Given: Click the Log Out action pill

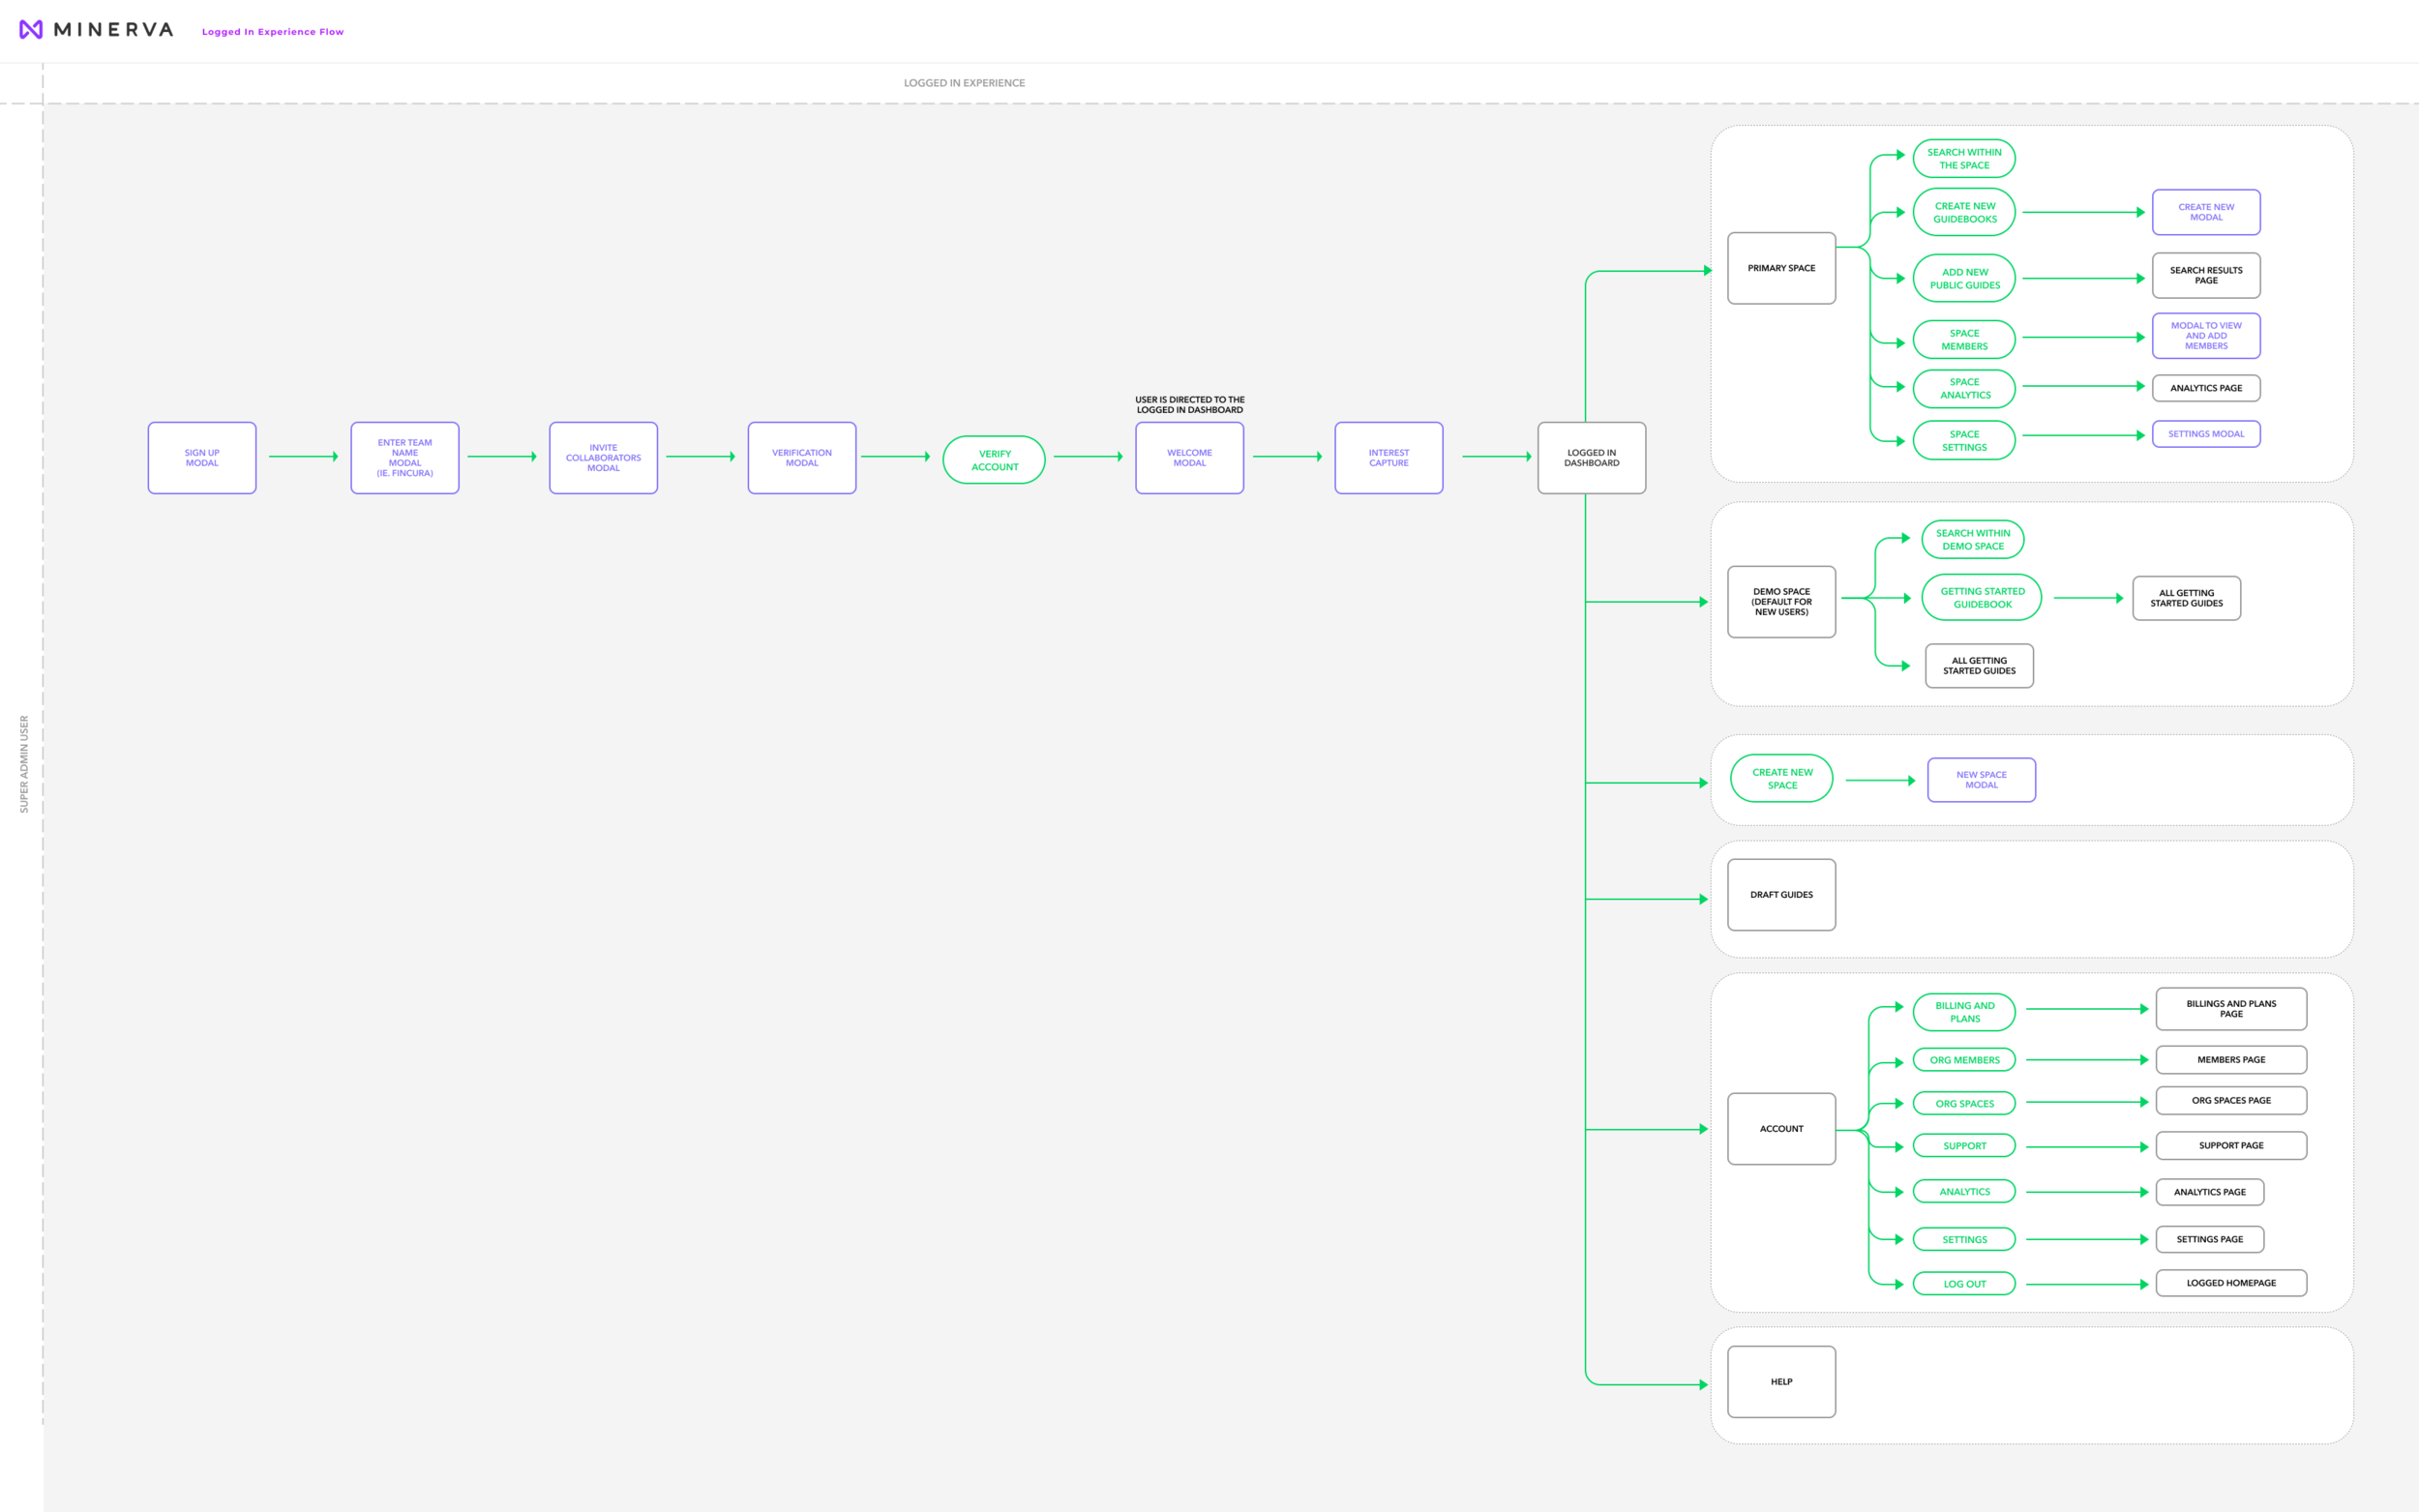Looking at the screenshot, I should pos(1964,1284).
